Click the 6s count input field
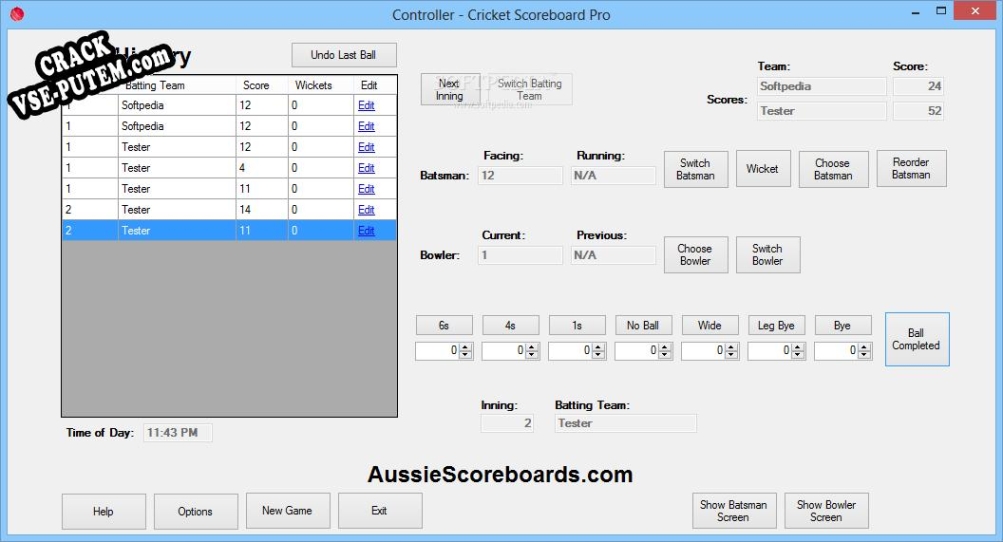The width and height of the screenshot is (1003, 542). (x=438, y=351)
